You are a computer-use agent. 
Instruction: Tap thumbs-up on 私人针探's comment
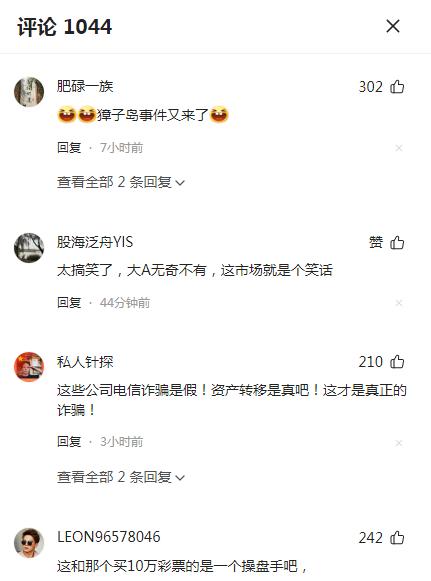(x=397, y=362)
